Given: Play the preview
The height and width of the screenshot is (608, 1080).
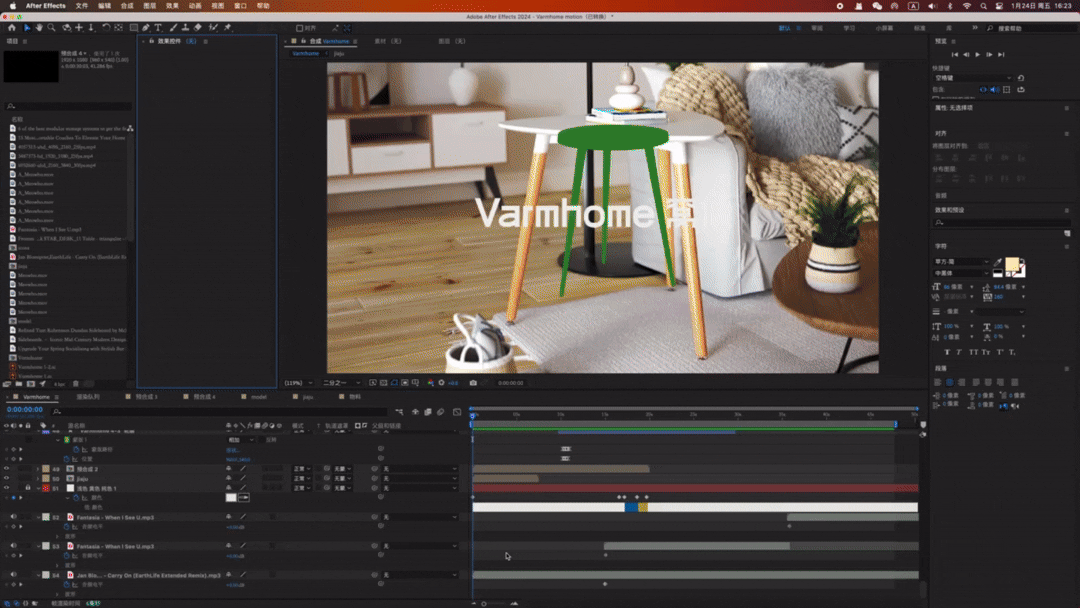Looking at the screenshot, I should point(977,54).
